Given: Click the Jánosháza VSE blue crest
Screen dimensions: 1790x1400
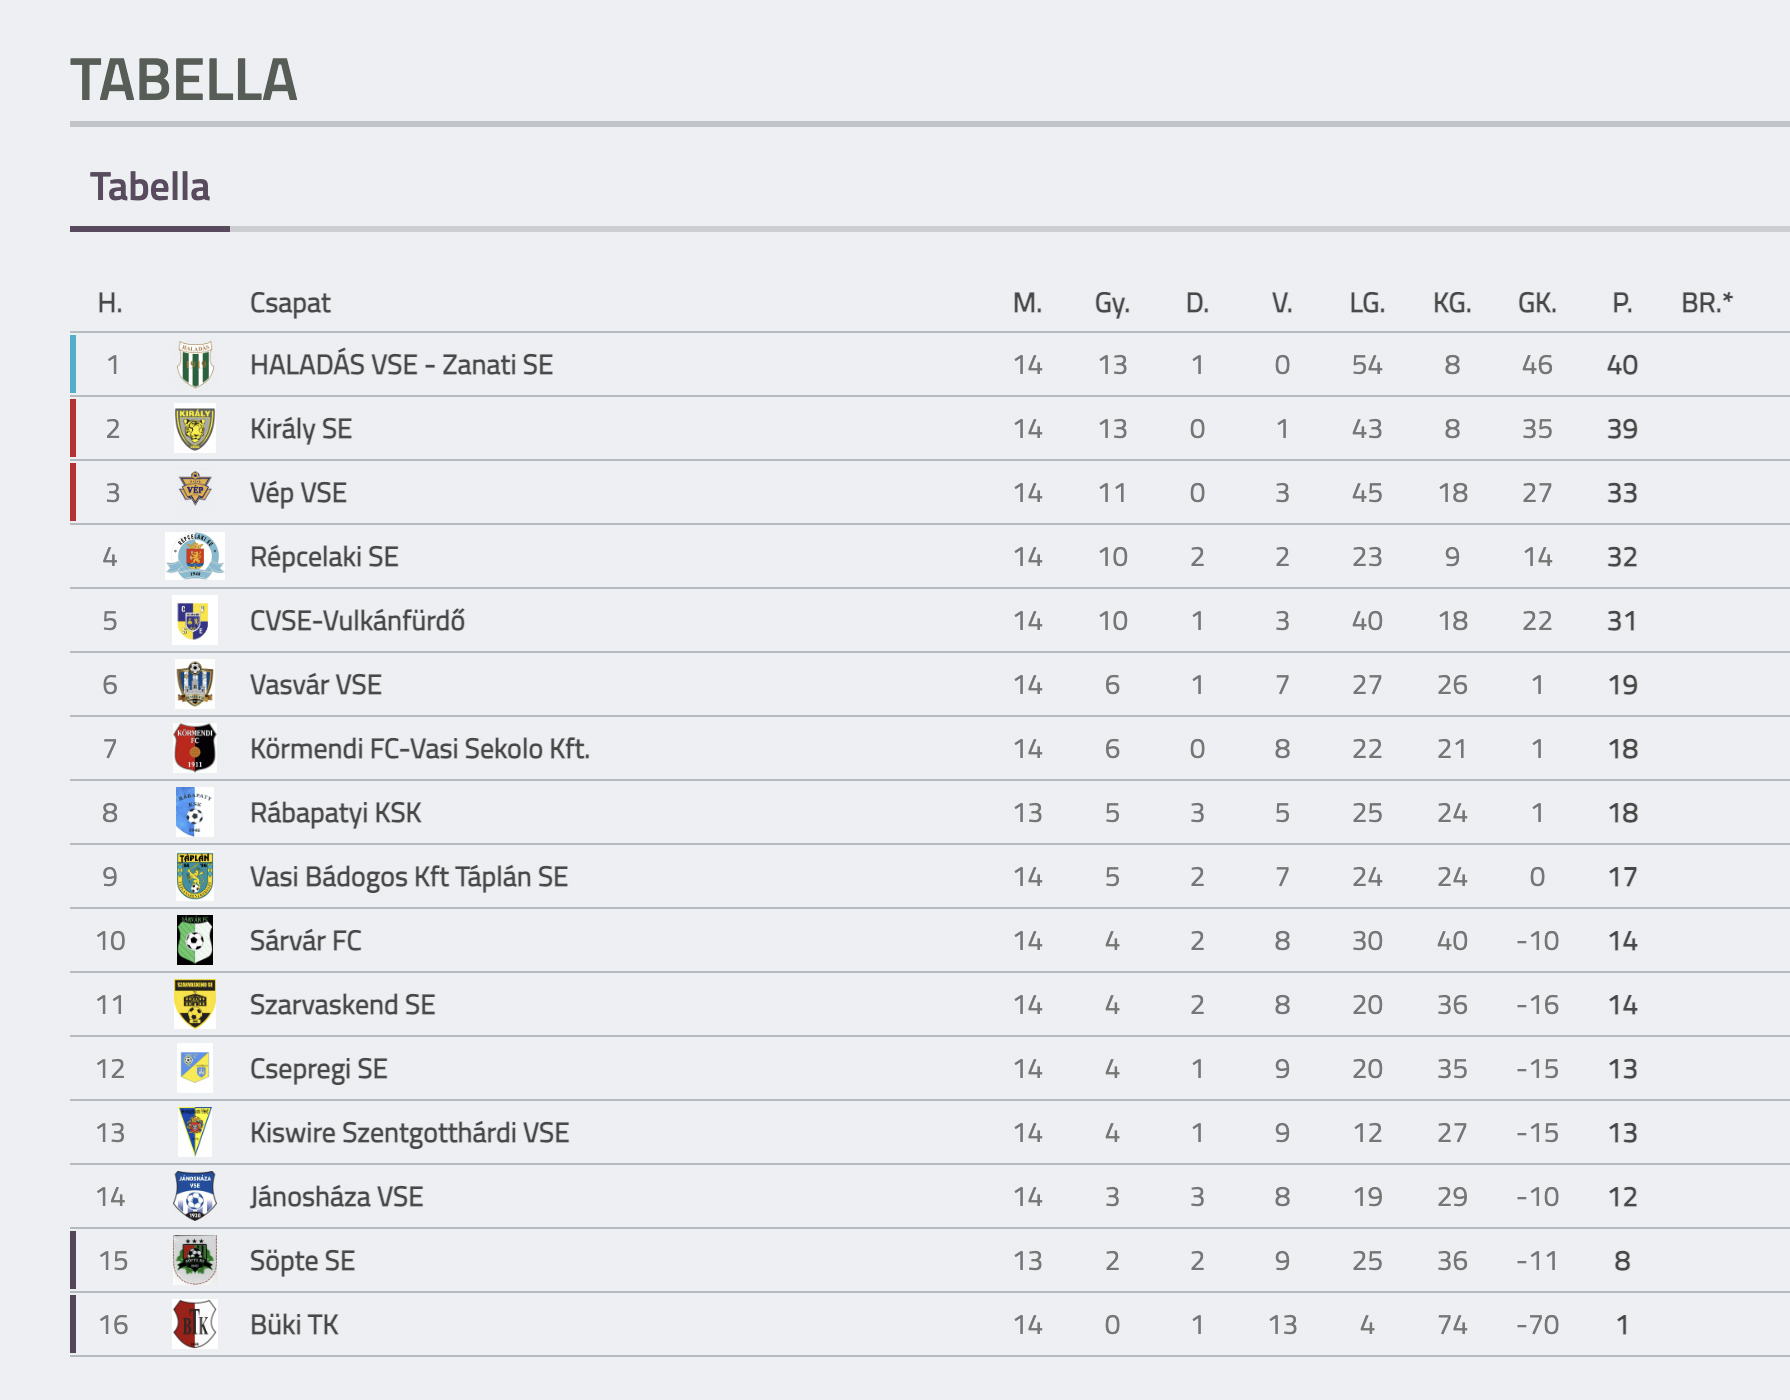Looking at the screenshot, I should [x=195, y=1196].
